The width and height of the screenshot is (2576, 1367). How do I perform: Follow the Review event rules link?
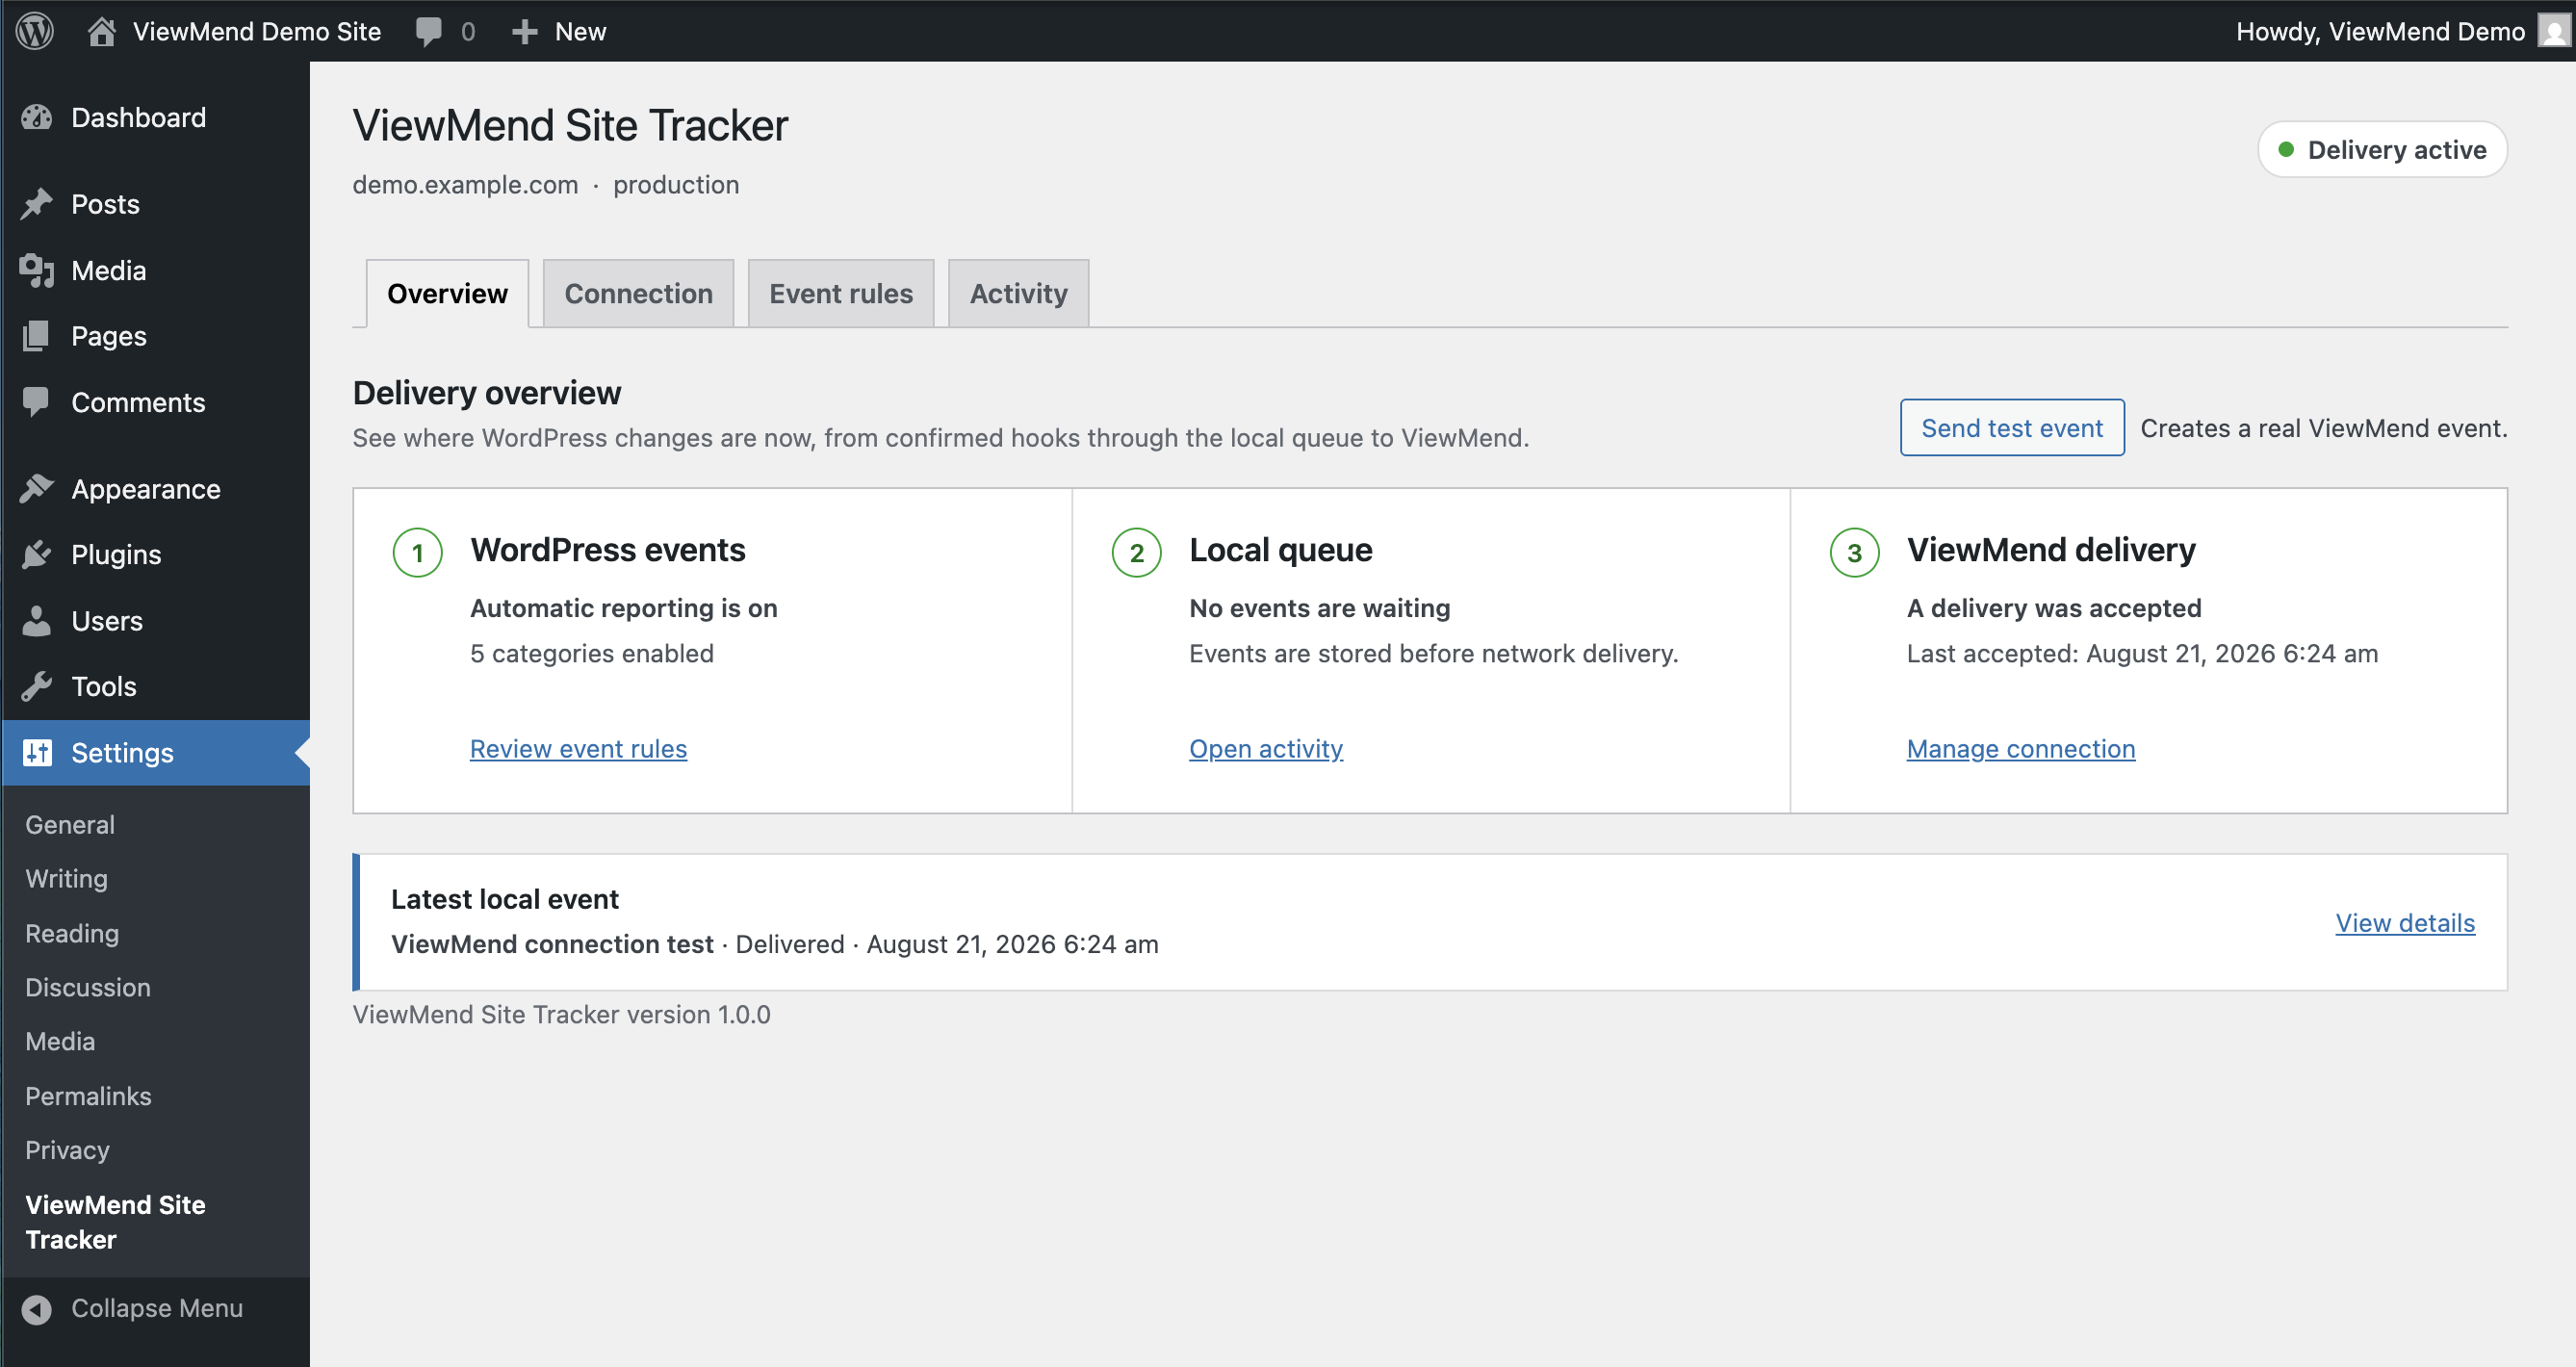578,748
